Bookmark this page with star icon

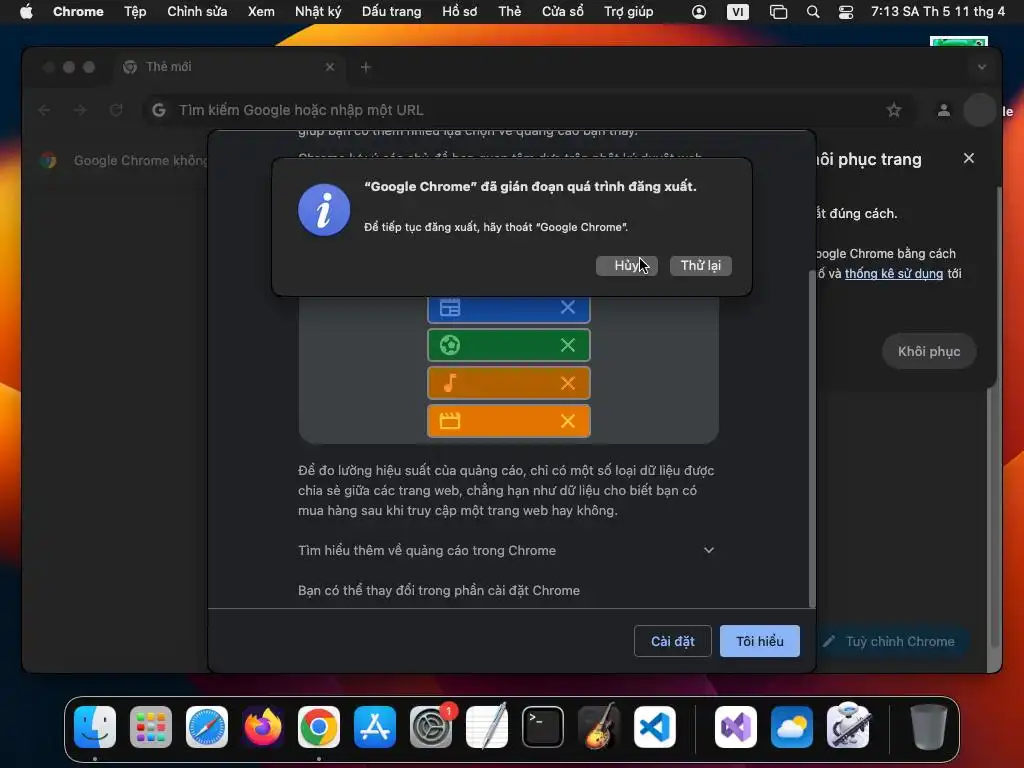pyautogui.click(x=893, y=110)
